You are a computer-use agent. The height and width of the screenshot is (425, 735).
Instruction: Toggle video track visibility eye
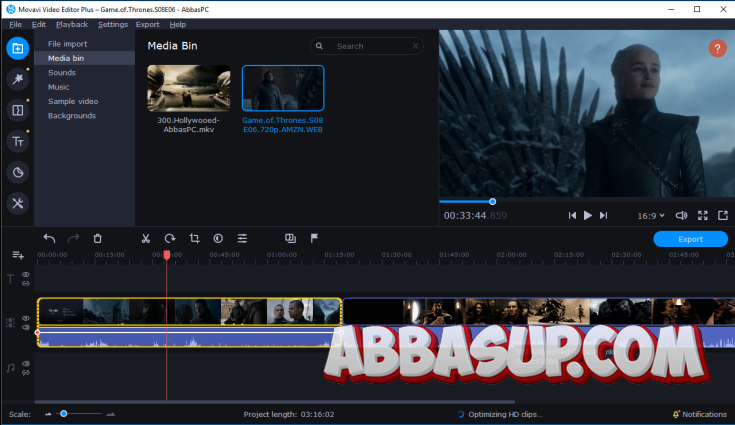[x=26, y=318]
